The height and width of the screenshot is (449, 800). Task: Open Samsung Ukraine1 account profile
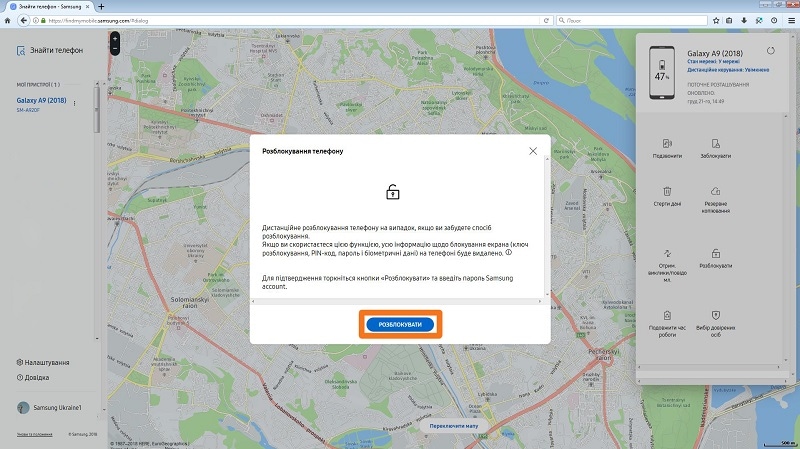pyautogui.click(x=49, y=407)
